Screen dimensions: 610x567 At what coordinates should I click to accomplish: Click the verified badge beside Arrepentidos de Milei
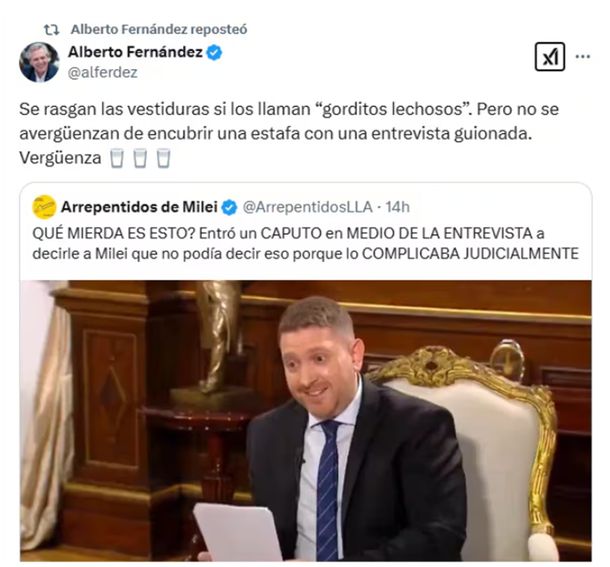(229, 207)
